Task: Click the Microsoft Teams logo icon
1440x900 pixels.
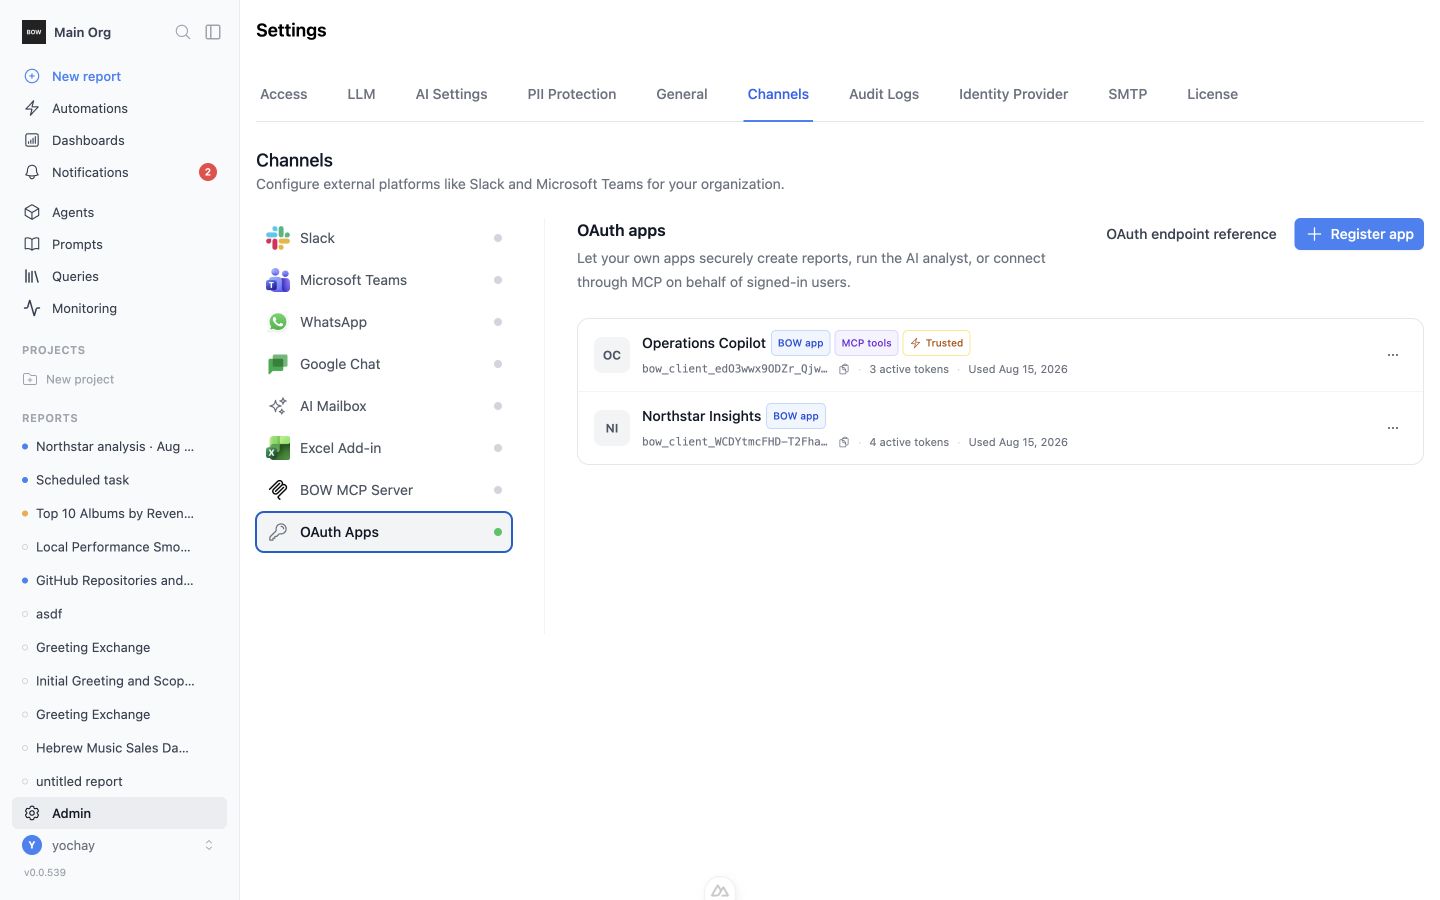Action: coord(278,280)
